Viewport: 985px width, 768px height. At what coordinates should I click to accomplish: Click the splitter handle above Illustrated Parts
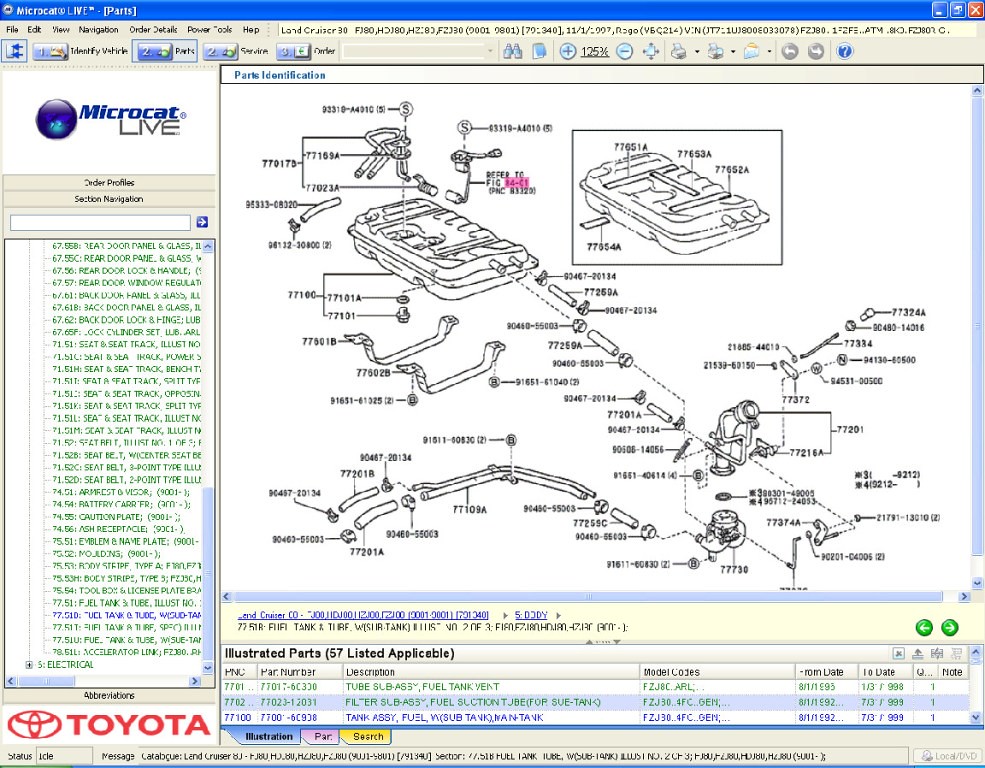pyautogui.click(x=602, y=642)
